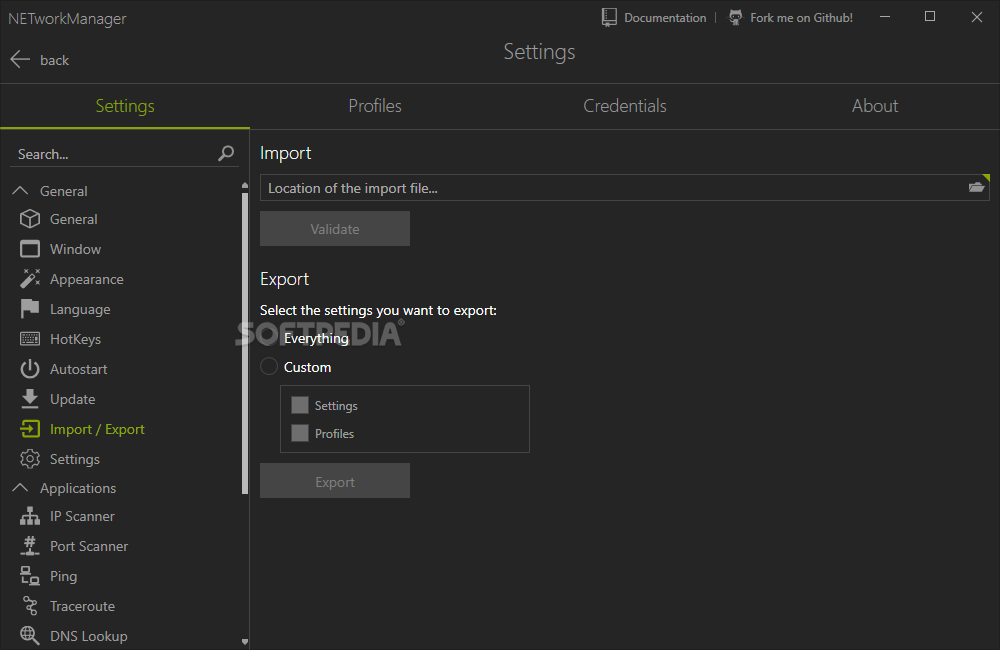Viewport: 1000px width, 650px height.
Task: Click the Window settings icon
Action: coord(30,249)
